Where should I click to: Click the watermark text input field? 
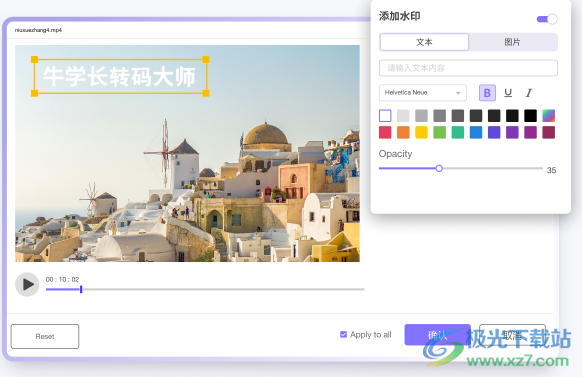[x=468, y=68]
